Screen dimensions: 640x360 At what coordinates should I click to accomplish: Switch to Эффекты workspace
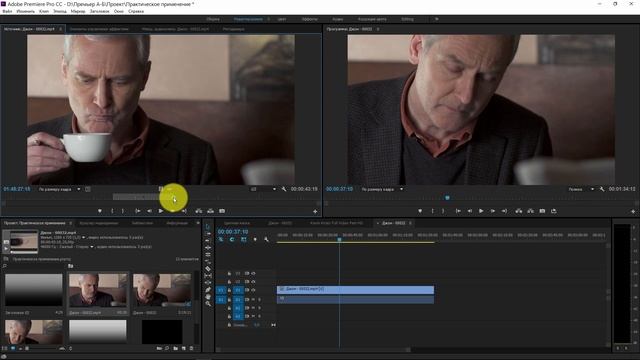[x=309, y=19]
